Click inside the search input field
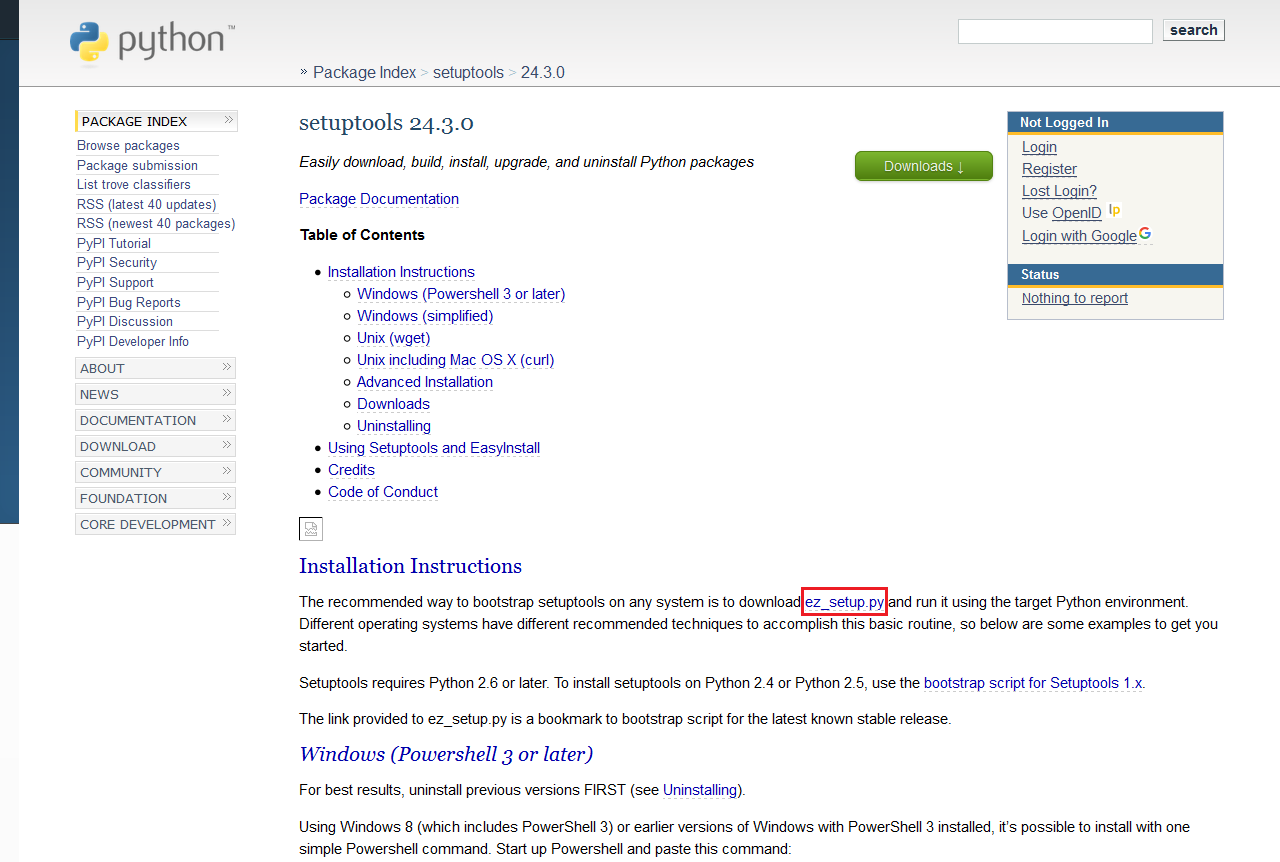This screenshot has height=862, width=1280. (1054, 31)
